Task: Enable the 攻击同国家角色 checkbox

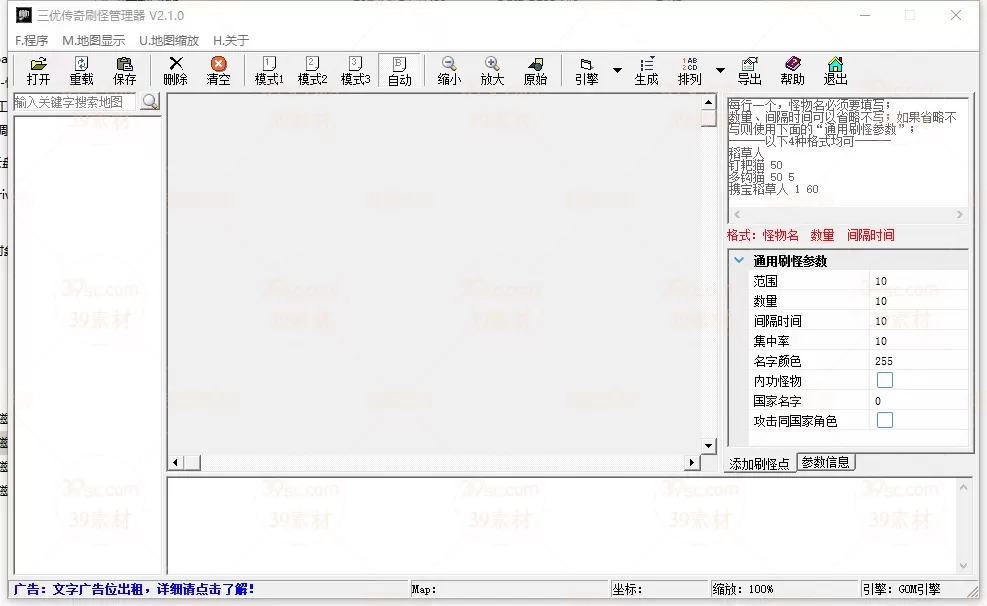Action: tap(885, 421)
